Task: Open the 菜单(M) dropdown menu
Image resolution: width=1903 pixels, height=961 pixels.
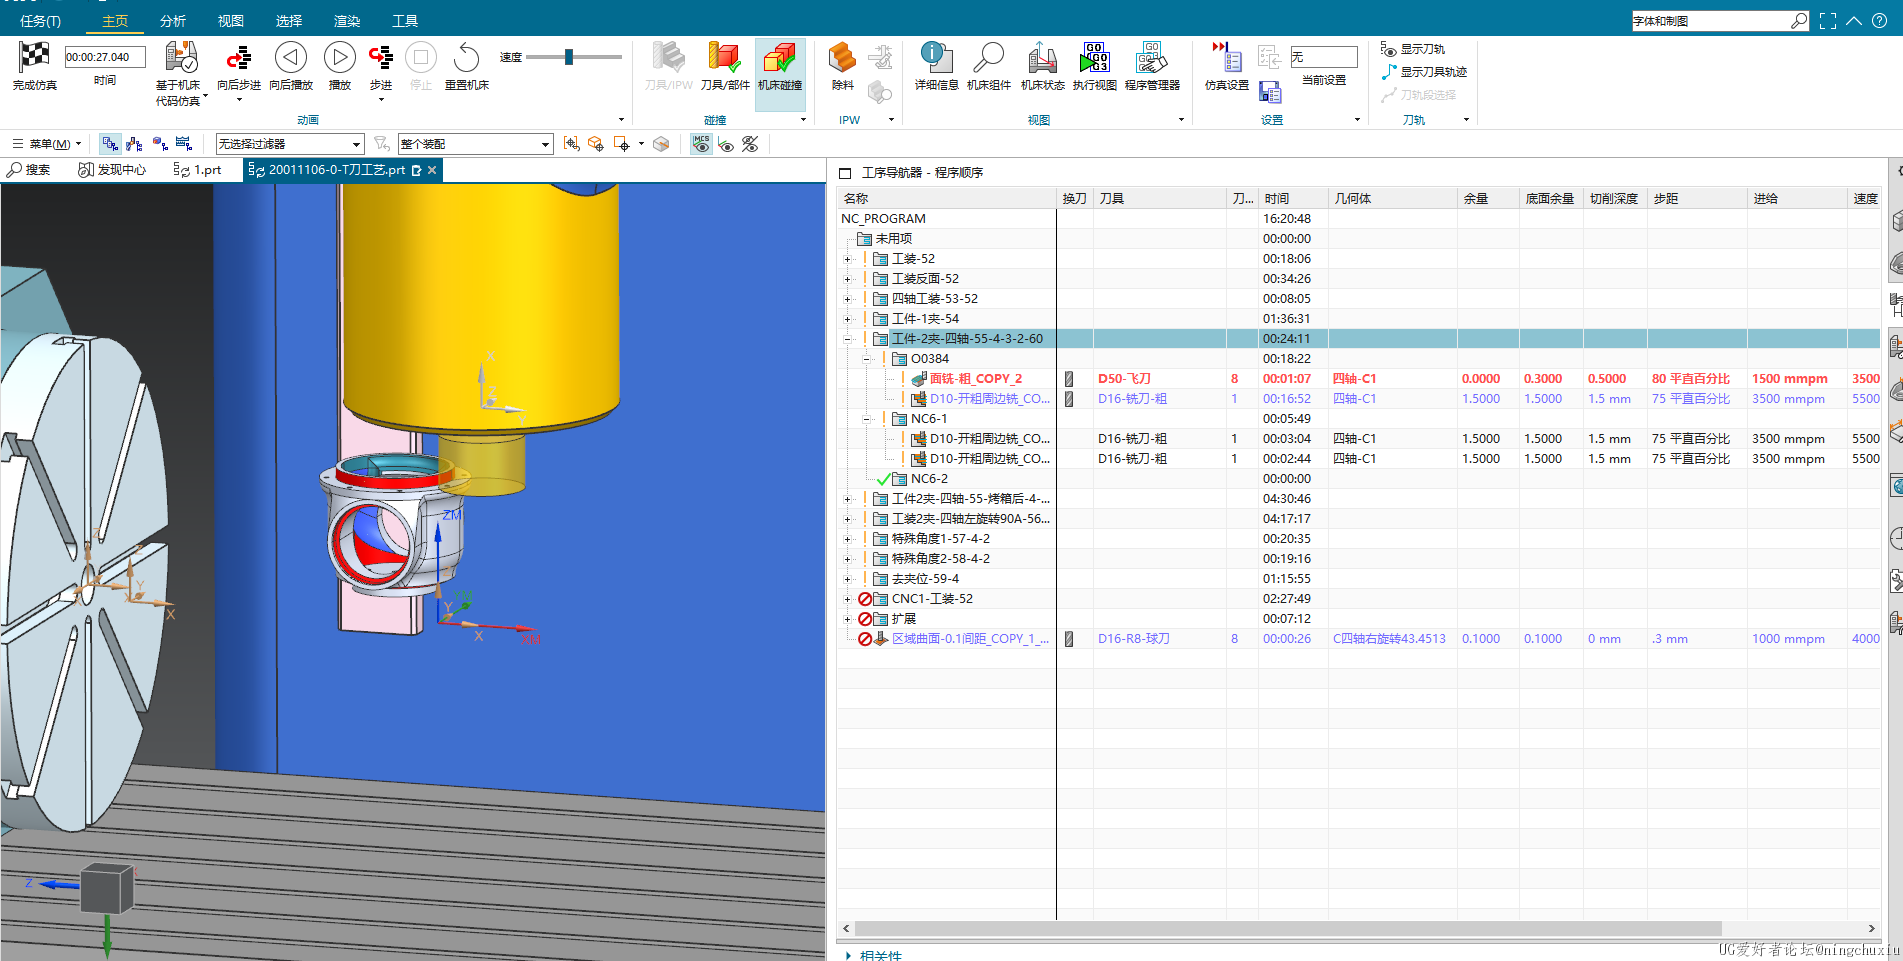Action: click(x=46, y=144)
